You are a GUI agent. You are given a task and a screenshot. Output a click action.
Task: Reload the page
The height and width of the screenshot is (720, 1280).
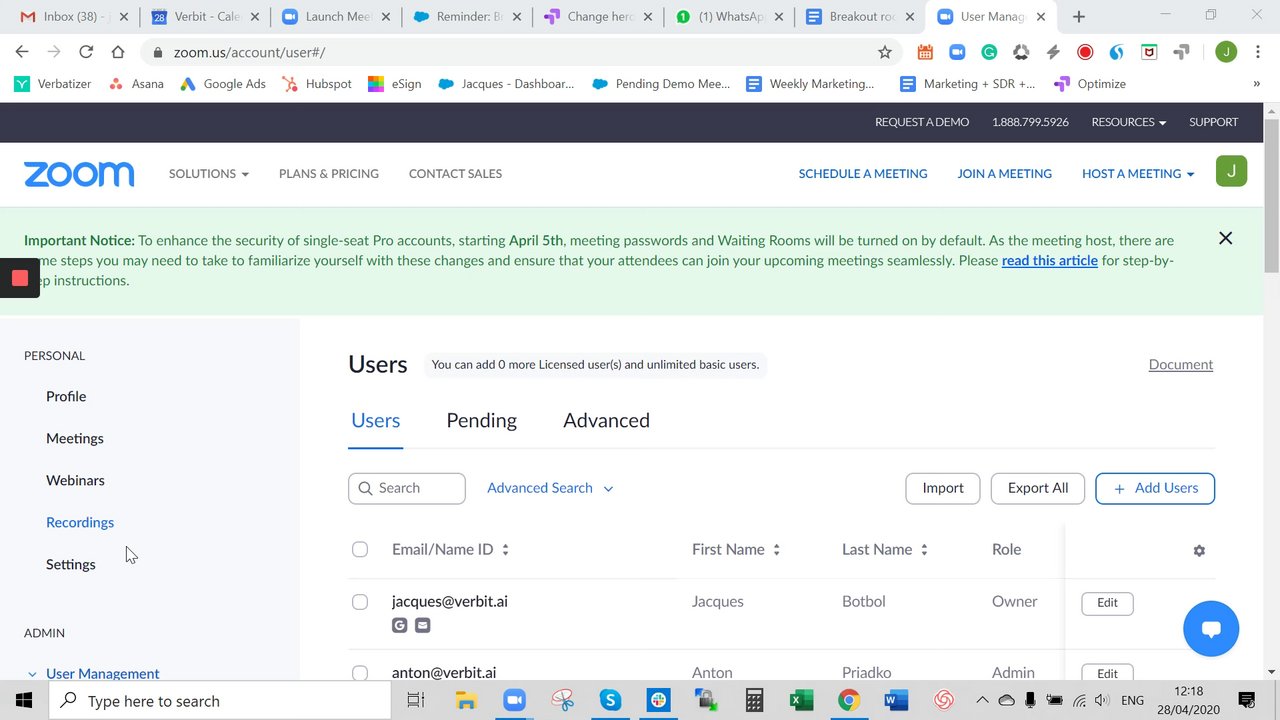tap(86, 52)
